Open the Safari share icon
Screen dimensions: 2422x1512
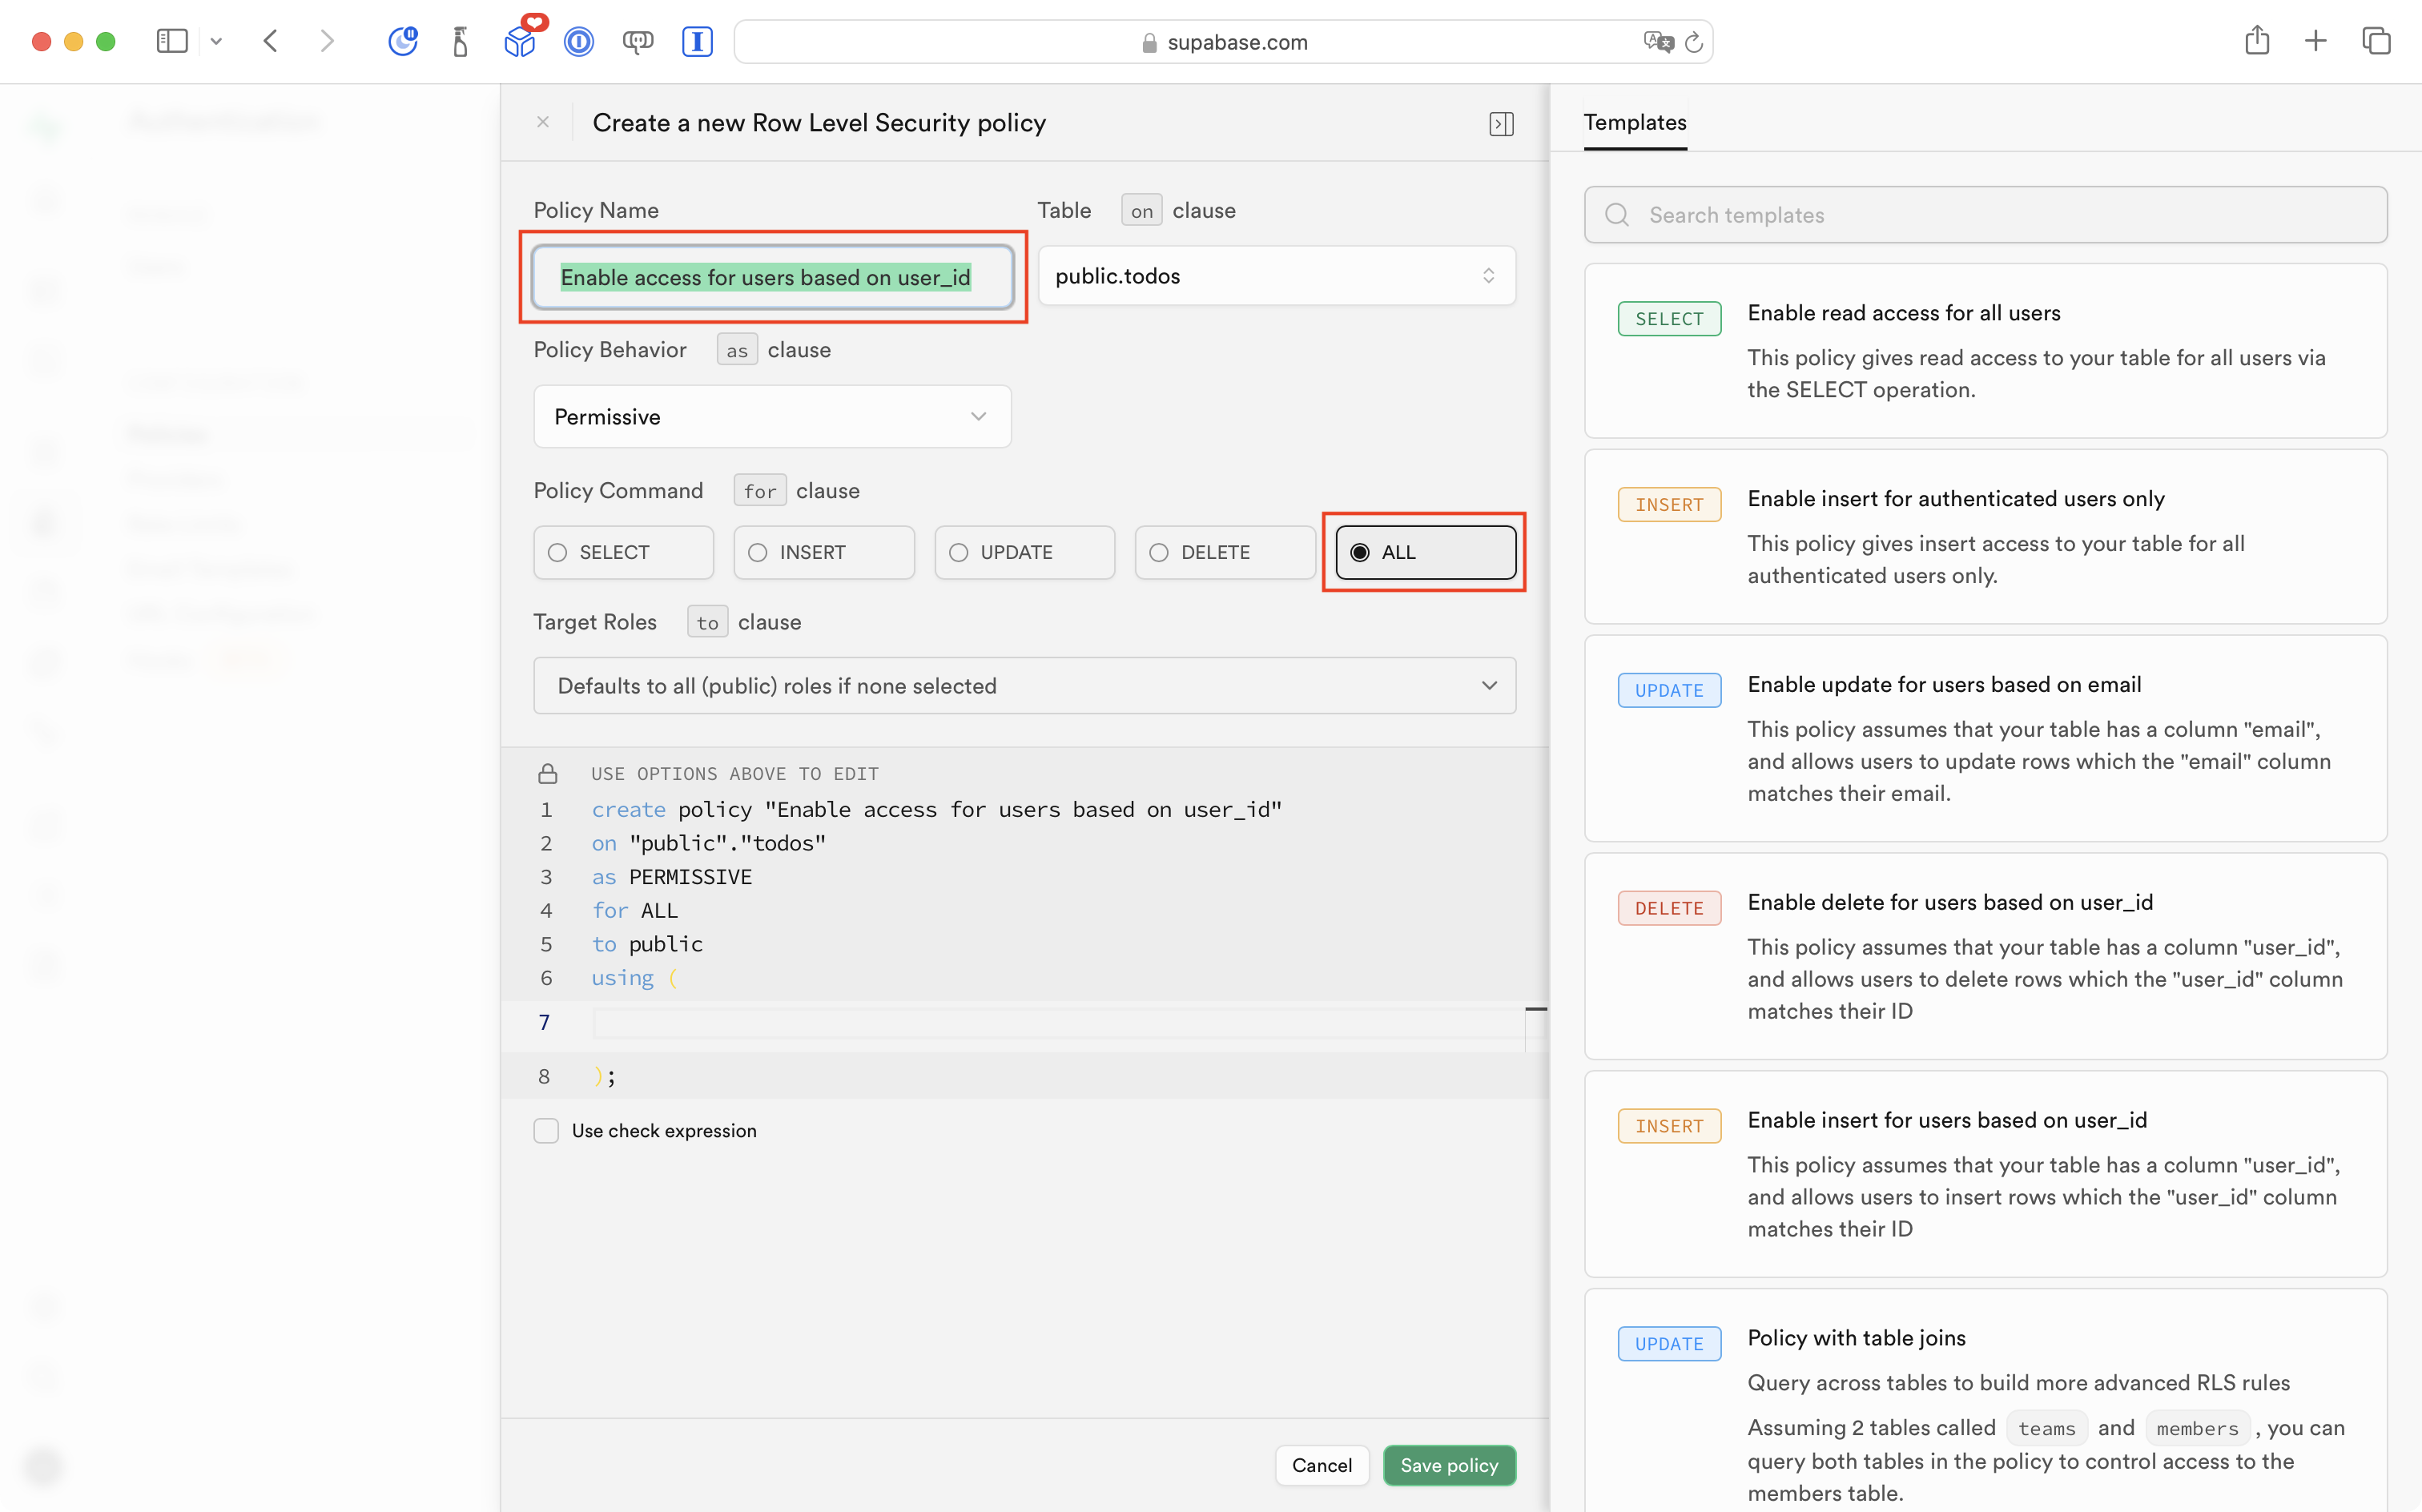click(x=2257, y=41)
